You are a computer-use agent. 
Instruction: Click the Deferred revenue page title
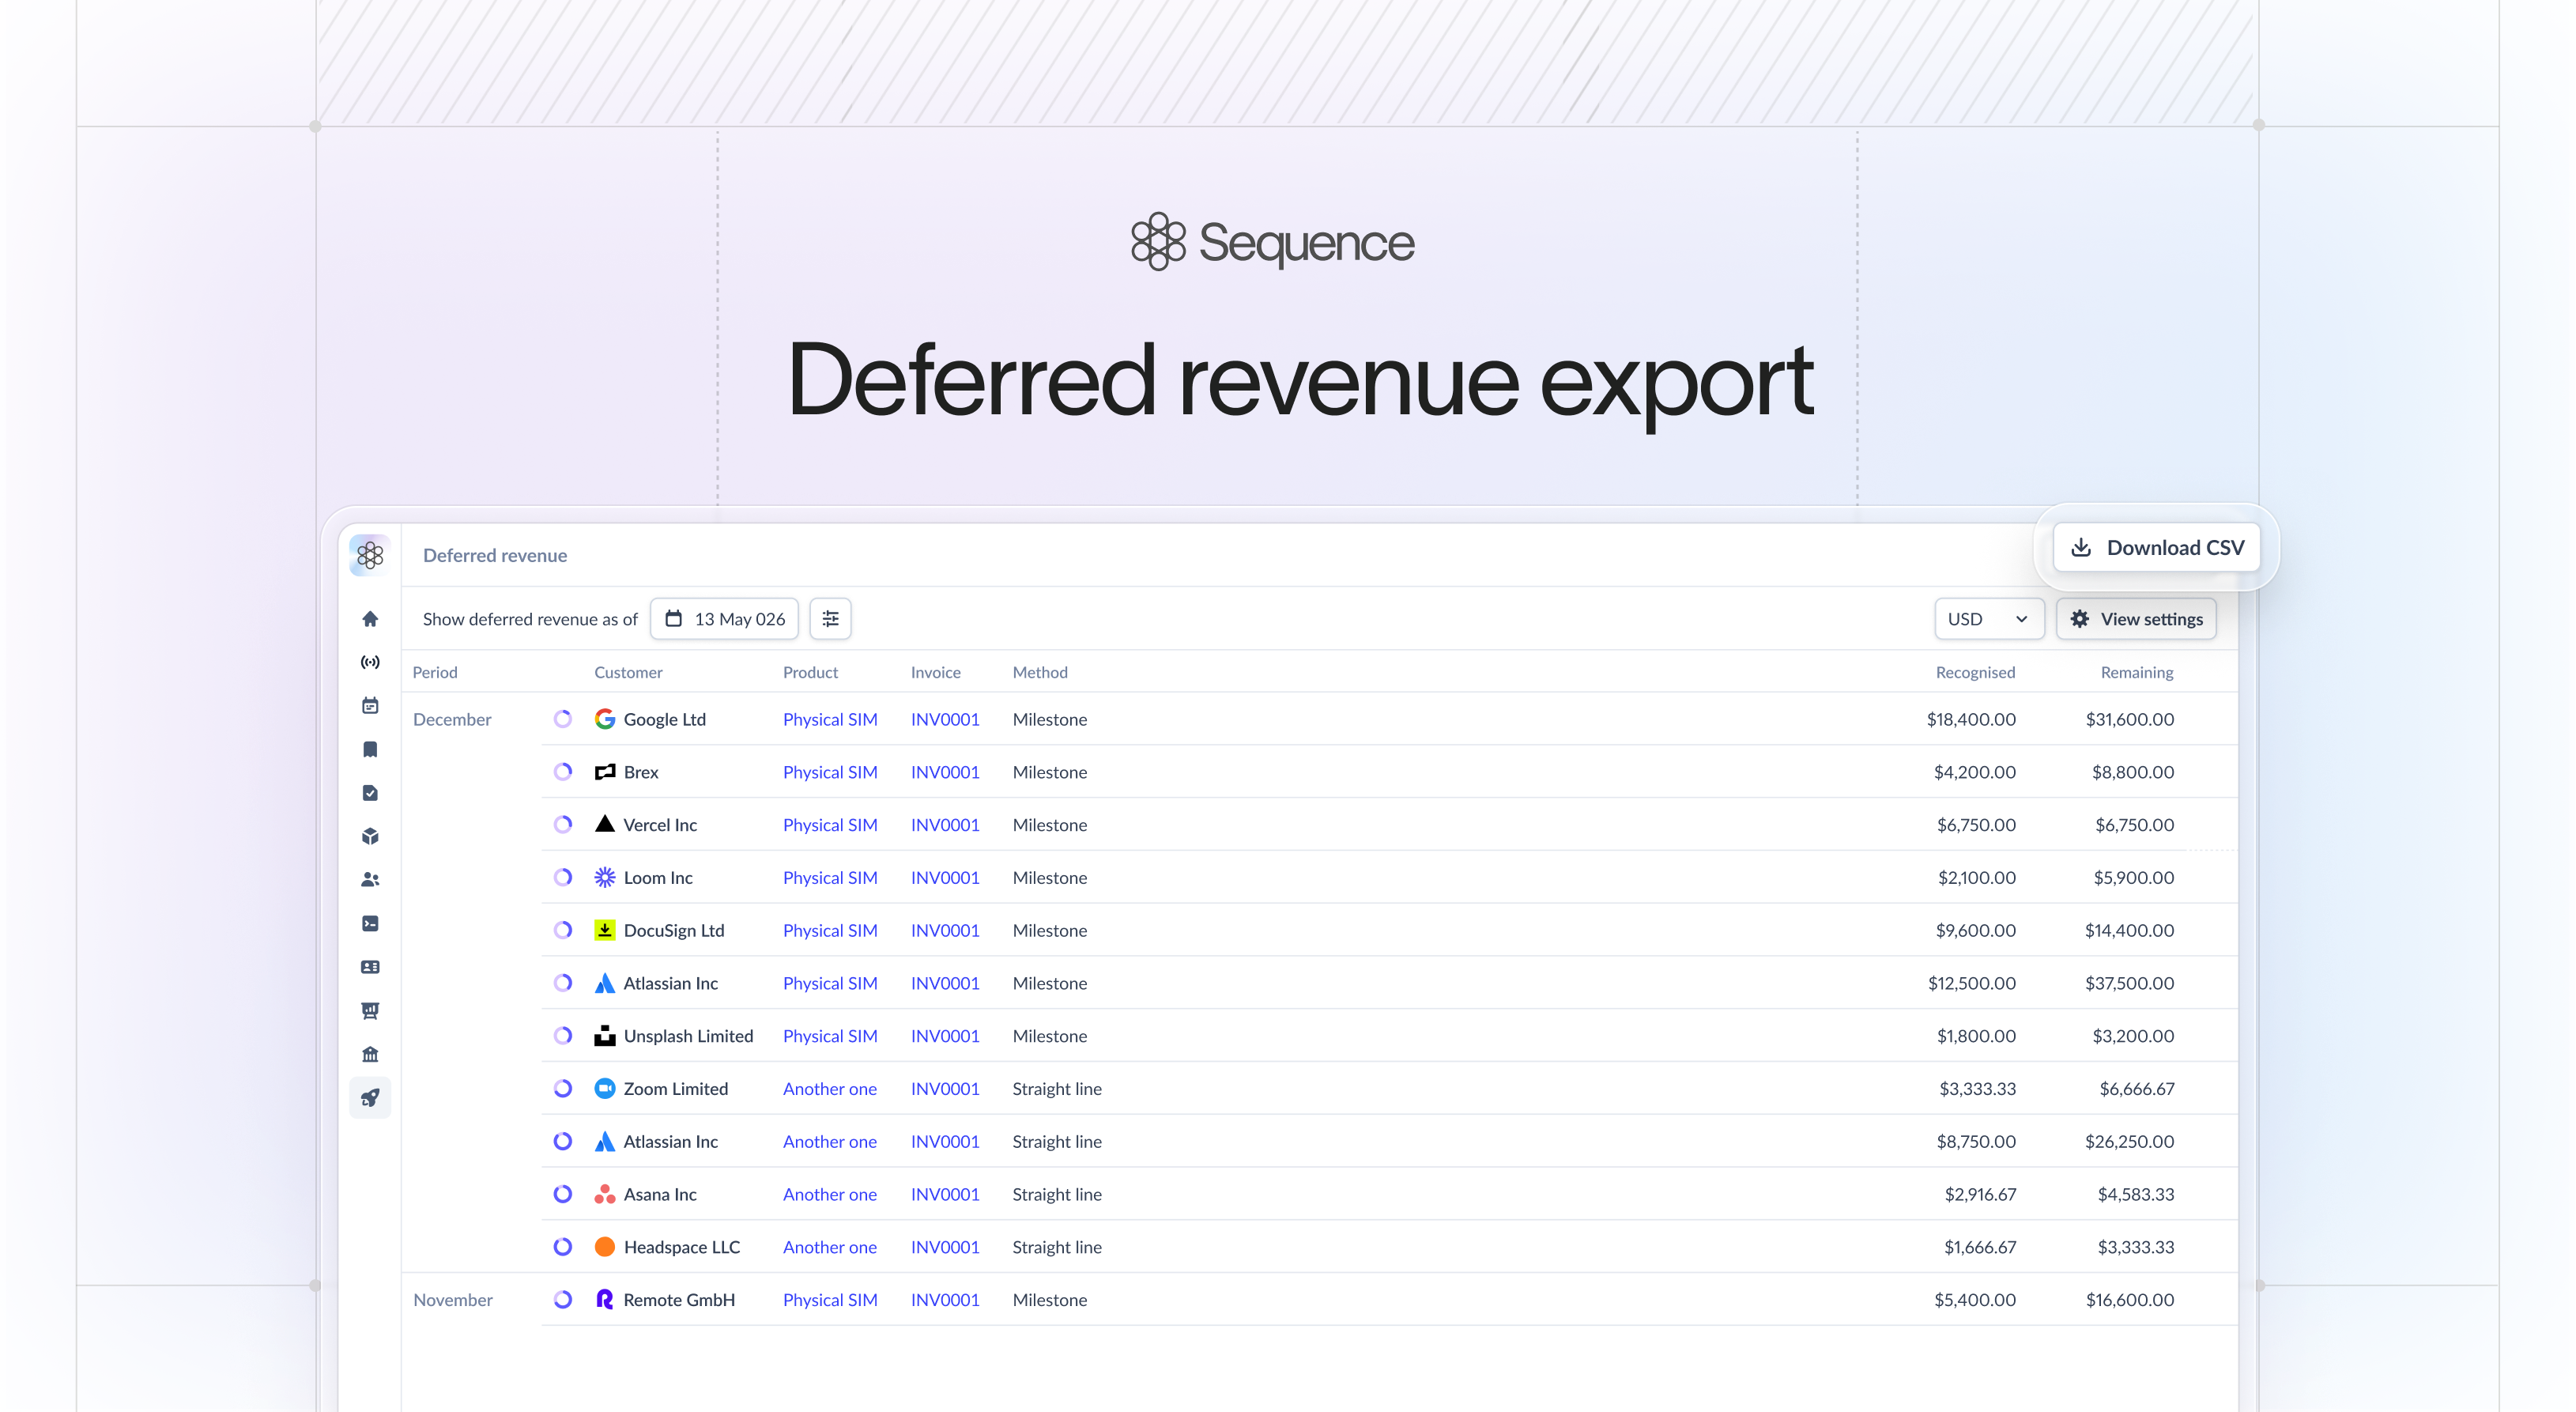point(495,555)
